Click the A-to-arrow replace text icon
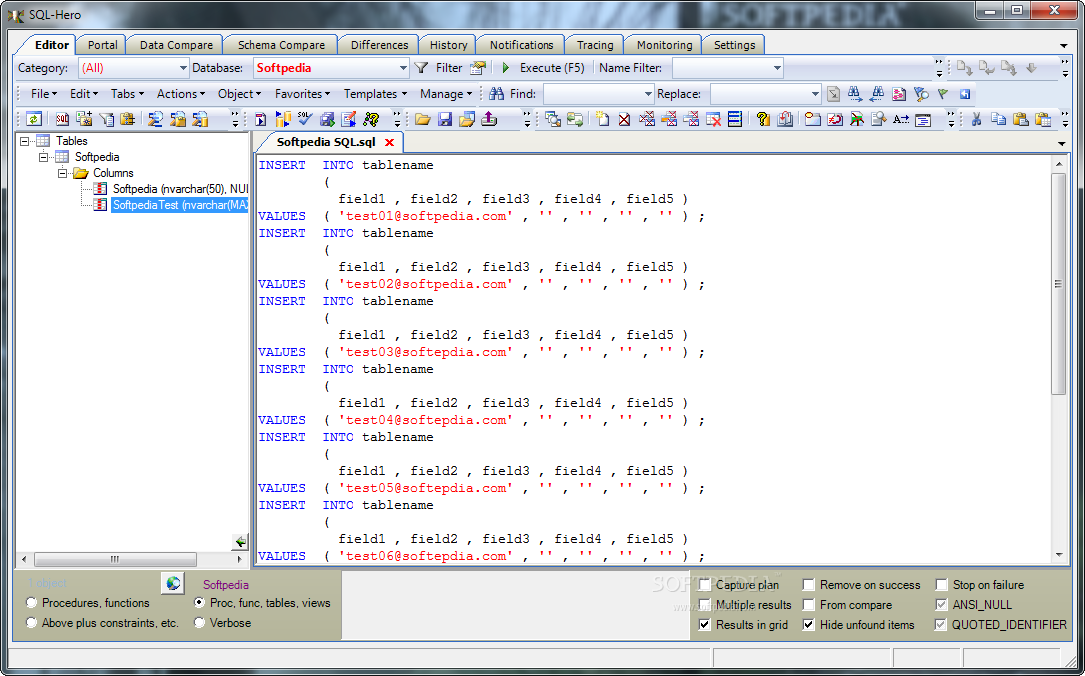This screenshot has width=1085, height=676. click(x=900, y=119)
